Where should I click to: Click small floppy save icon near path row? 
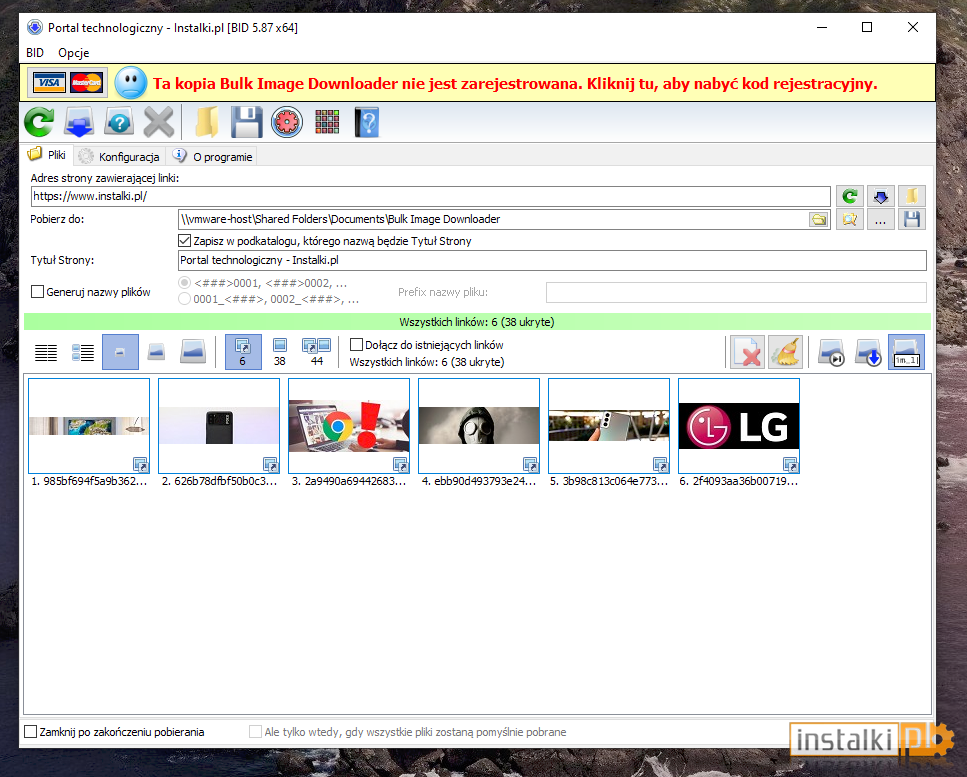(x=911, y=220)
